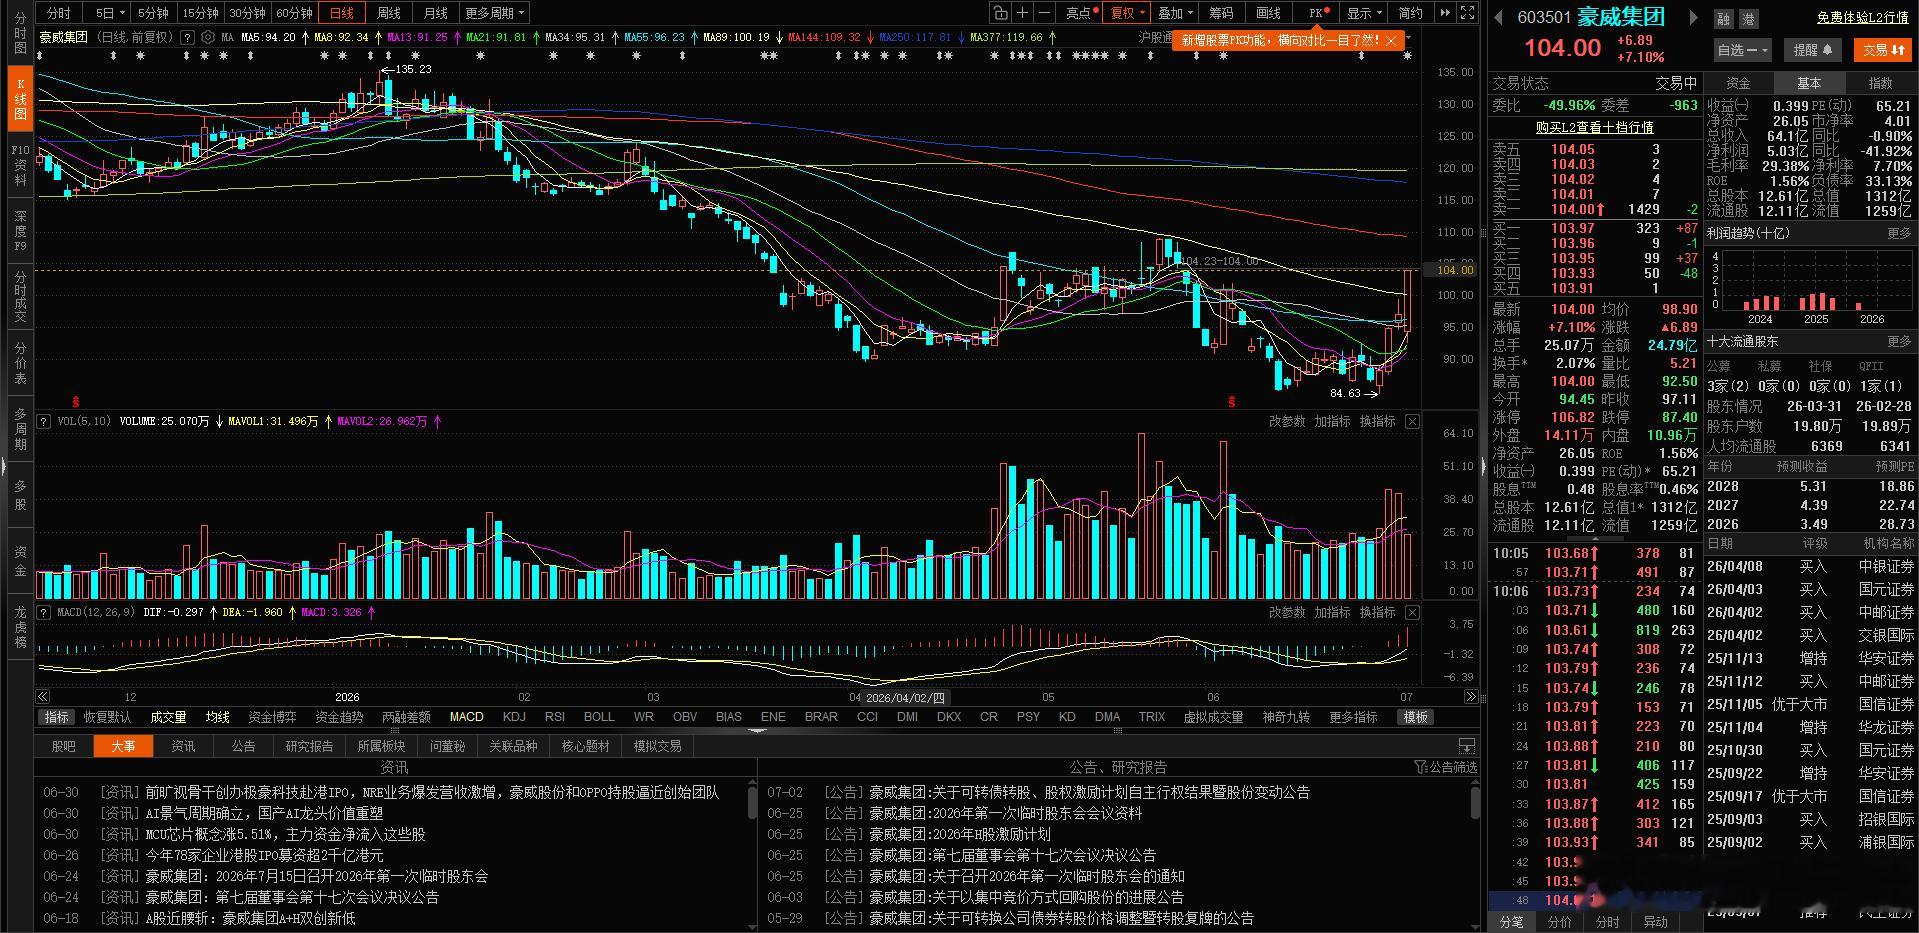Select KDJ indicator tab
1919x933 pixels.
(x=514, y=717)
